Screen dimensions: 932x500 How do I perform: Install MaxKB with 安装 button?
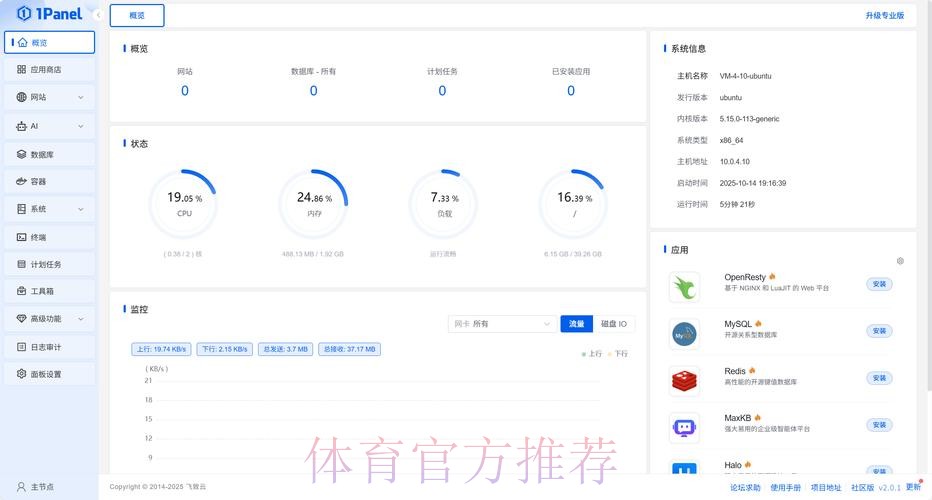pyautogui.click(x=879, y=425)
